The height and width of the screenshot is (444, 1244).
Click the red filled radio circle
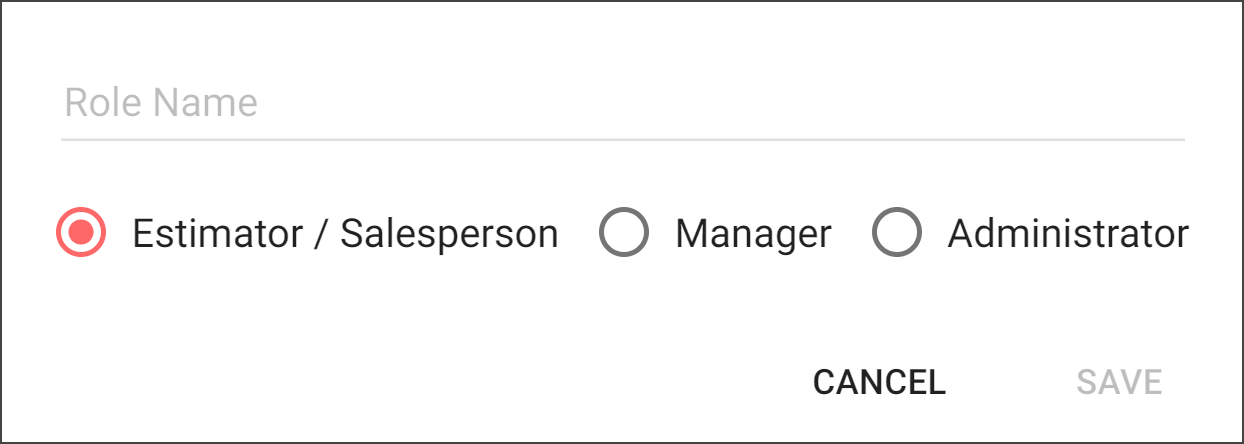point(81,233)
